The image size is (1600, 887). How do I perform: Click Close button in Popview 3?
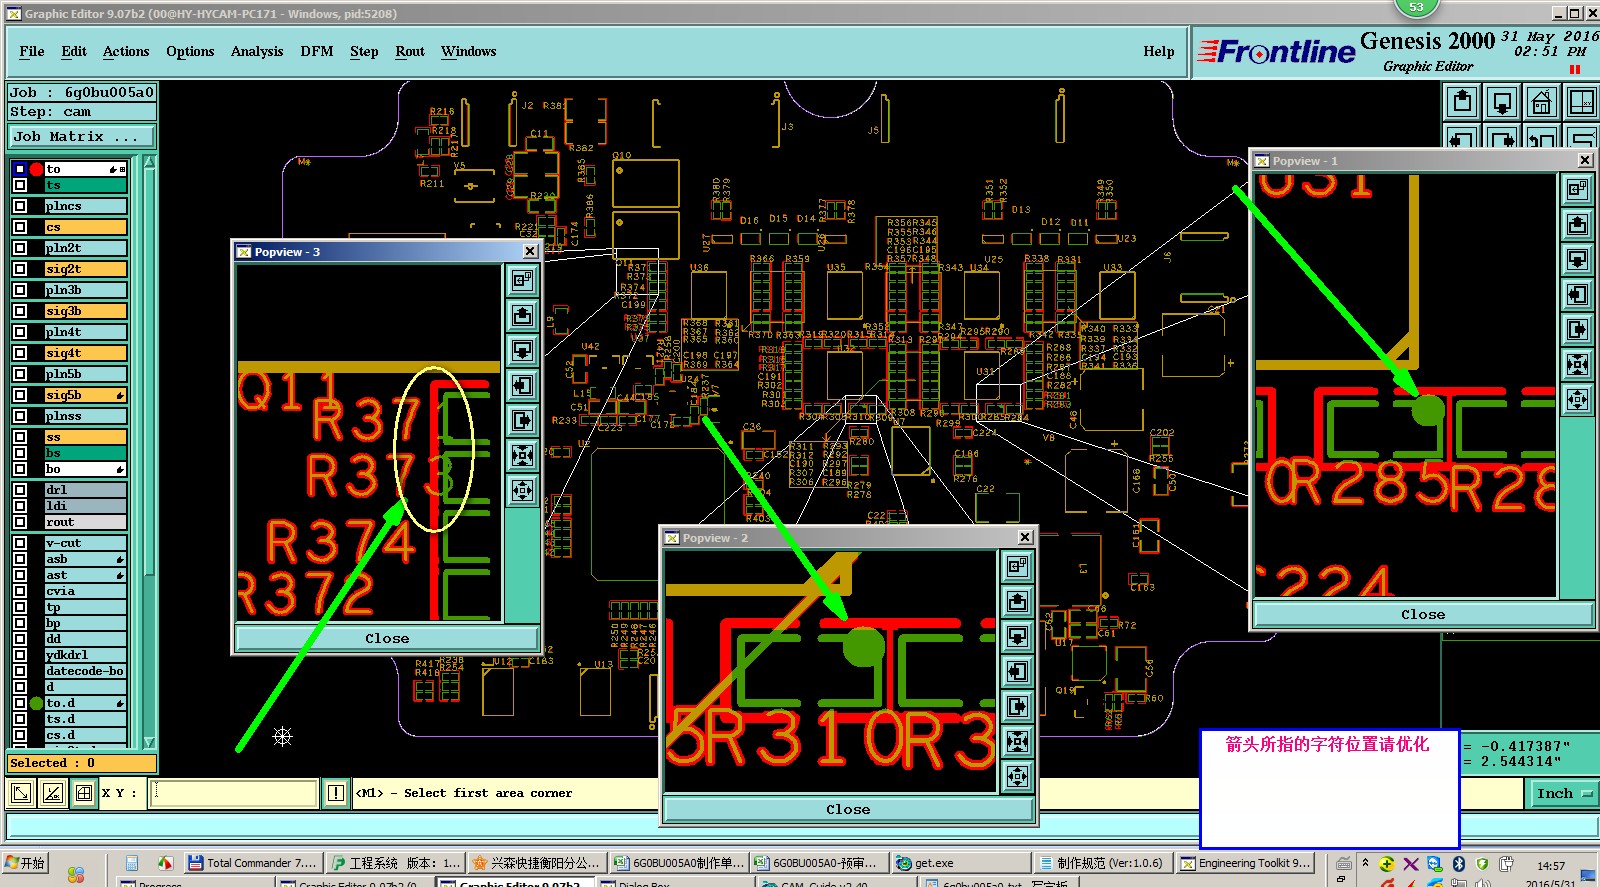pos(387,639)
